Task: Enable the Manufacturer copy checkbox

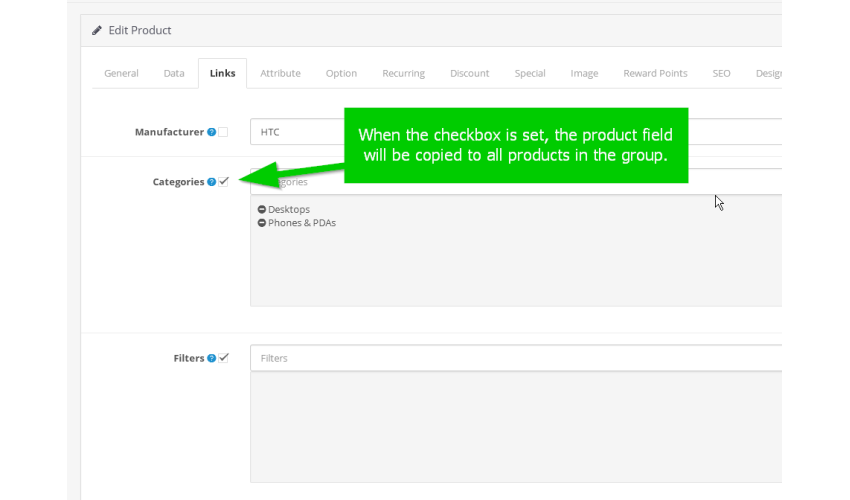Action: (x=223, y=132)
